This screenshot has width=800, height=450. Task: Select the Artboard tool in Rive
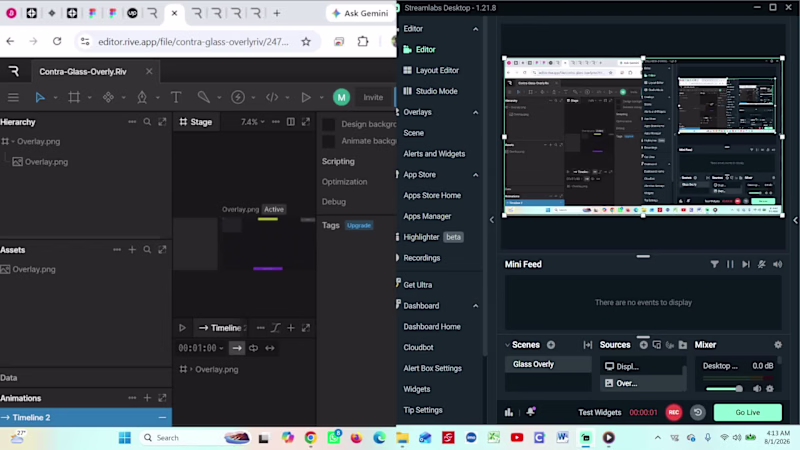[x=74, y=97]
